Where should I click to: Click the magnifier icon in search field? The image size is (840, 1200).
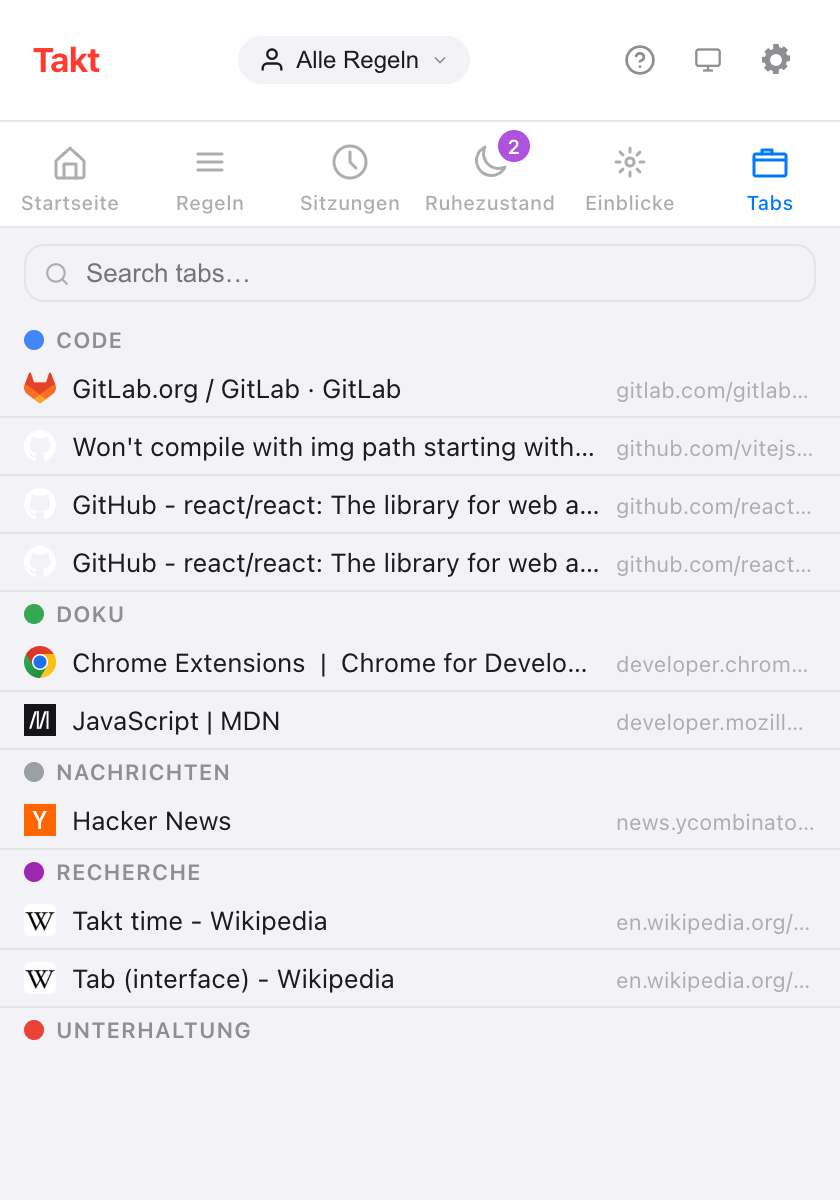click(57, 273)
